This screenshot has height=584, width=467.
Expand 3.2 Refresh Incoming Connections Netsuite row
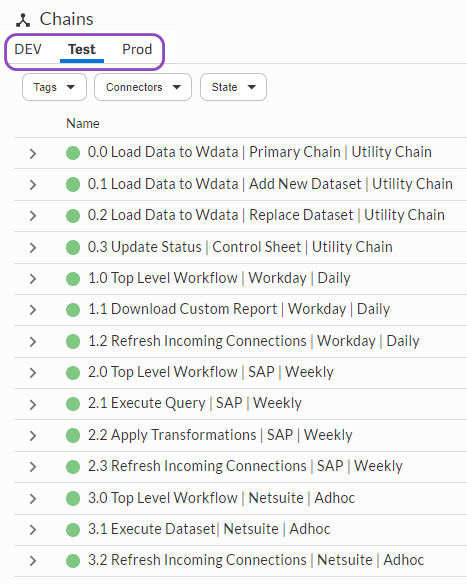(x=33, y=561)
